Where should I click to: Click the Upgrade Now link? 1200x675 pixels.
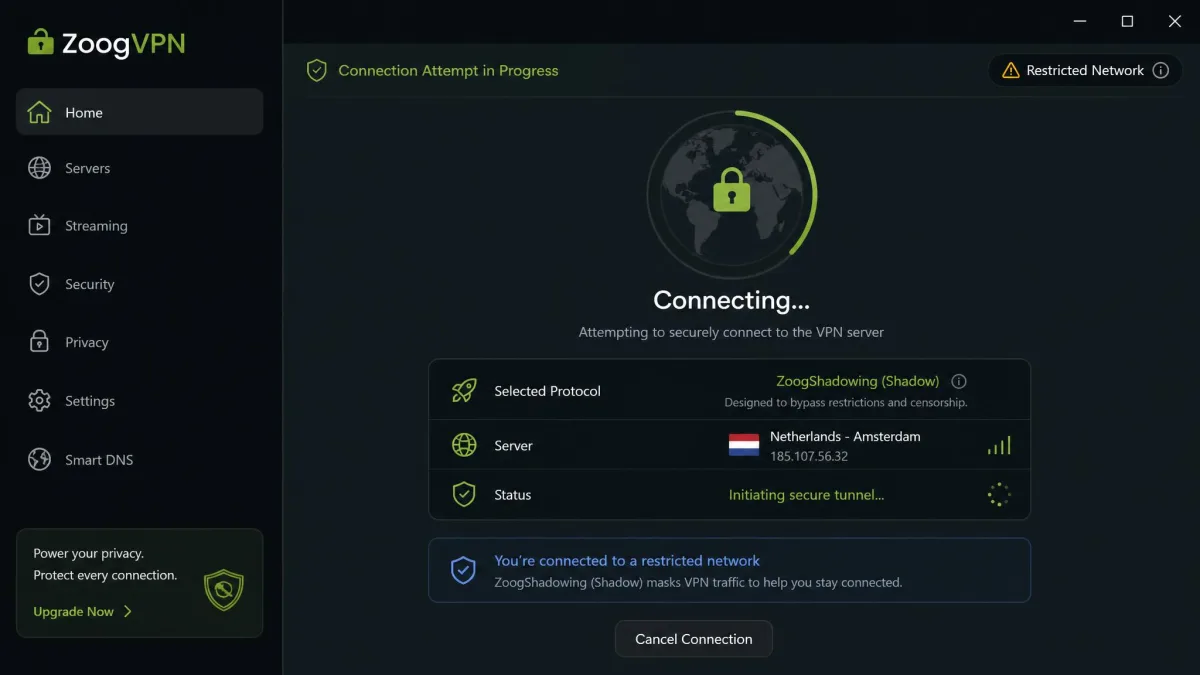point(74,611)
